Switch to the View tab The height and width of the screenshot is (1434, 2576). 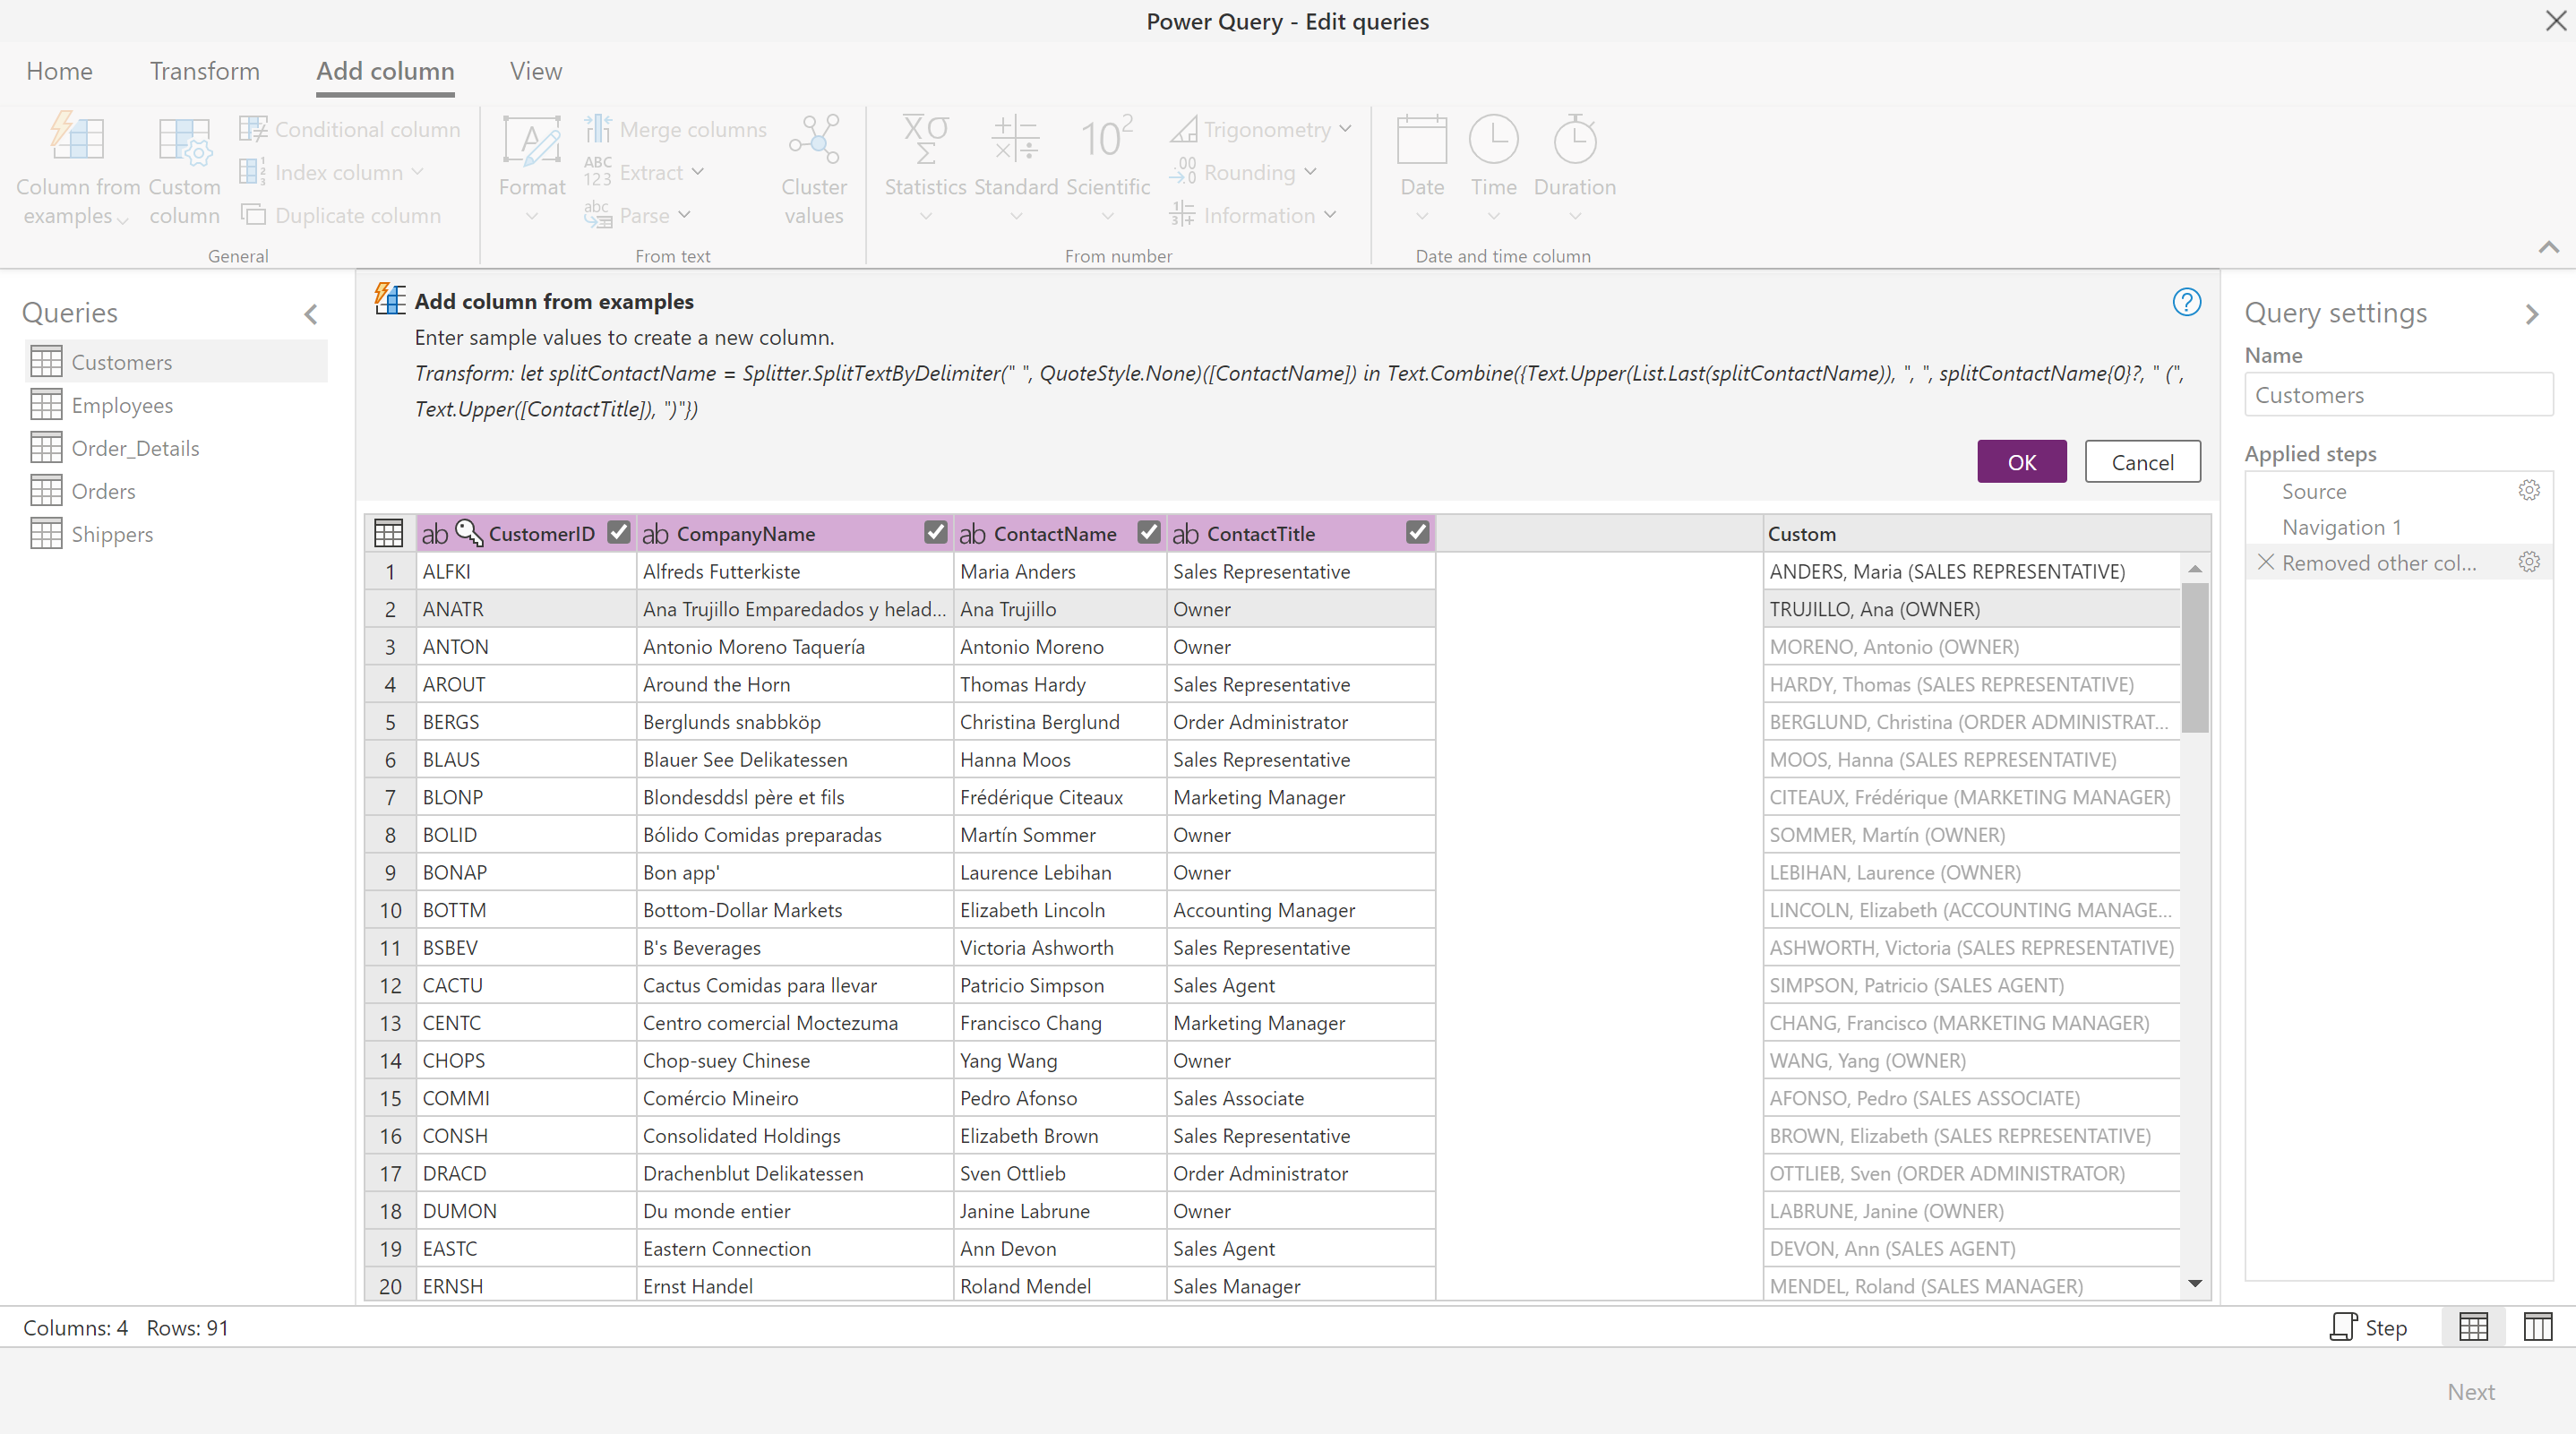pyautogui.click(x=535, y=71)
